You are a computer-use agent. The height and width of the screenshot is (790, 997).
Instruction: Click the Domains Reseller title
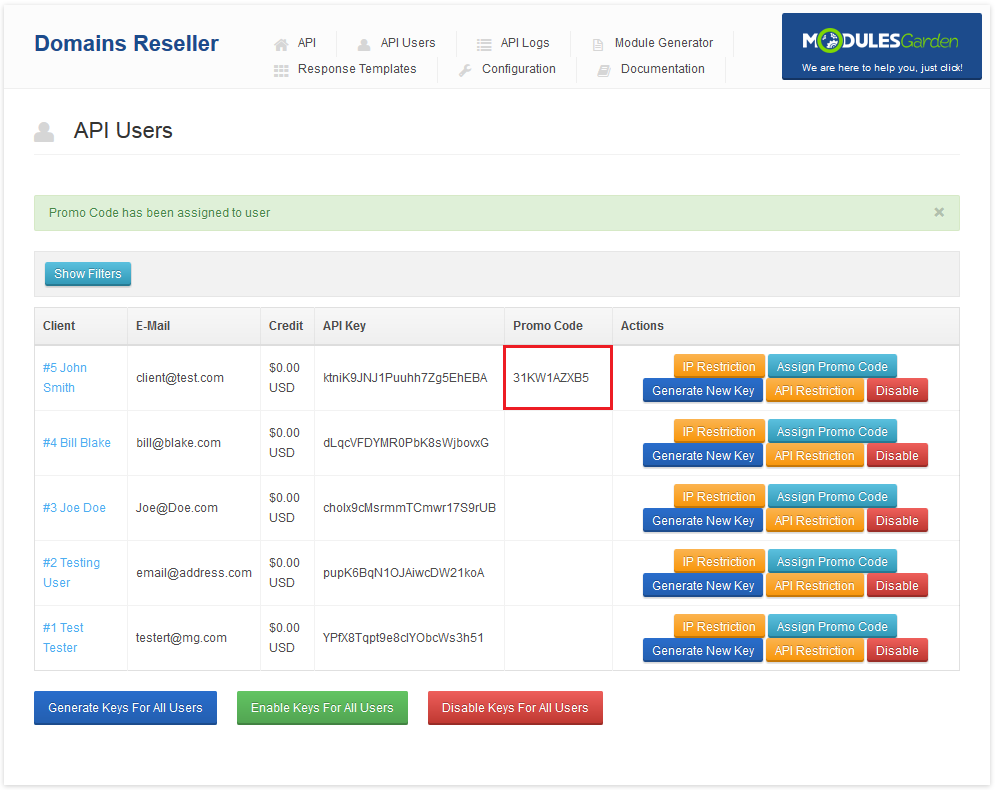click(x=127, y=43)
